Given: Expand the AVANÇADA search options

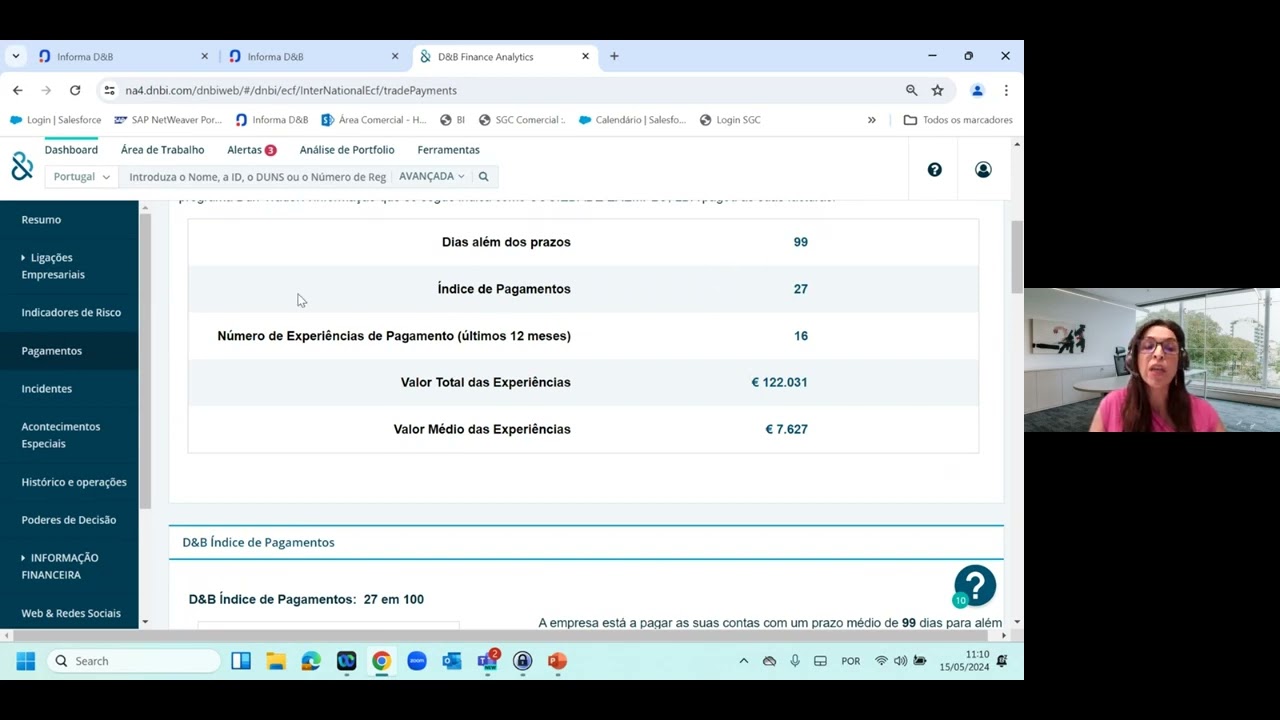Looking at the screenshot, I should [431, 176].
